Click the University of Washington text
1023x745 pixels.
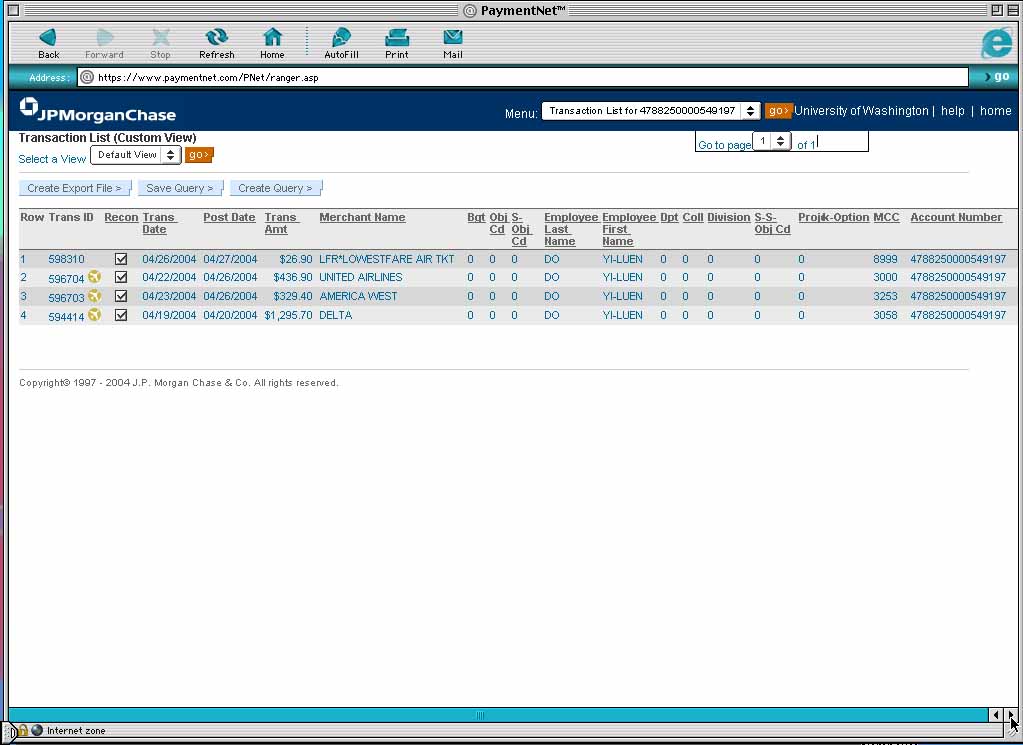click(x=861, y=111)
